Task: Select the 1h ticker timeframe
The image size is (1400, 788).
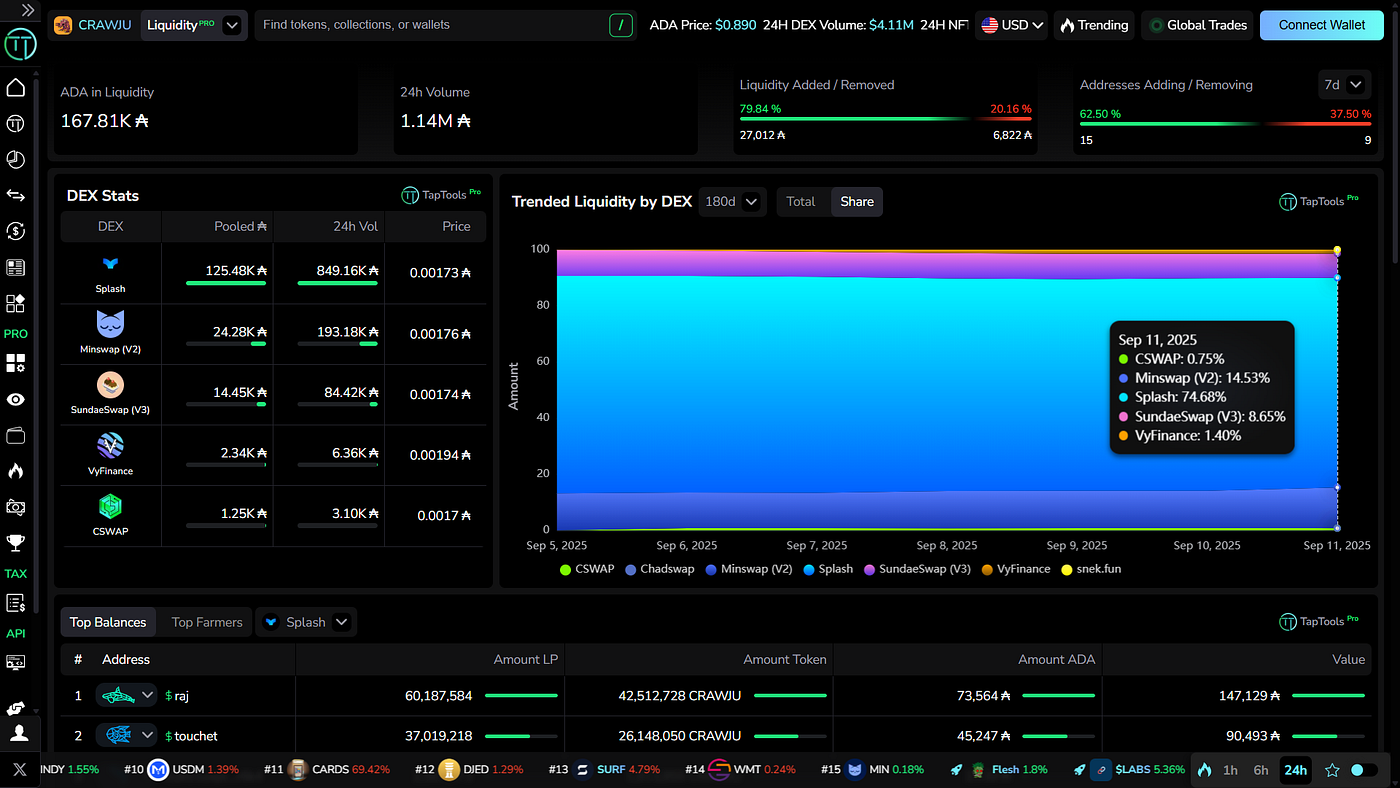Action: (x=1230, y=770)
